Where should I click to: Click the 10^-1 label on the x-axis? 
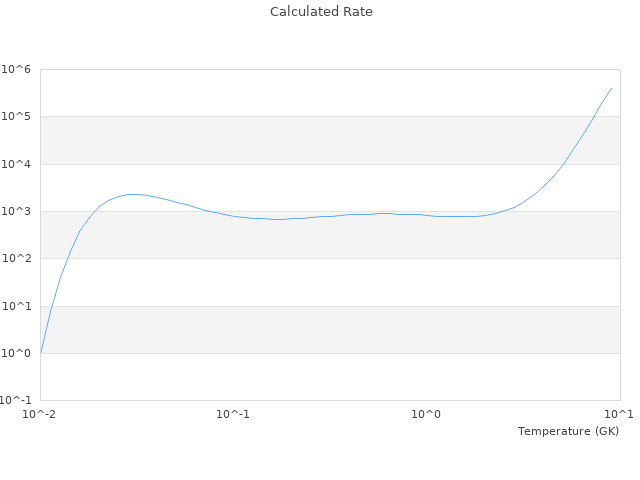[x=233, y=414]
